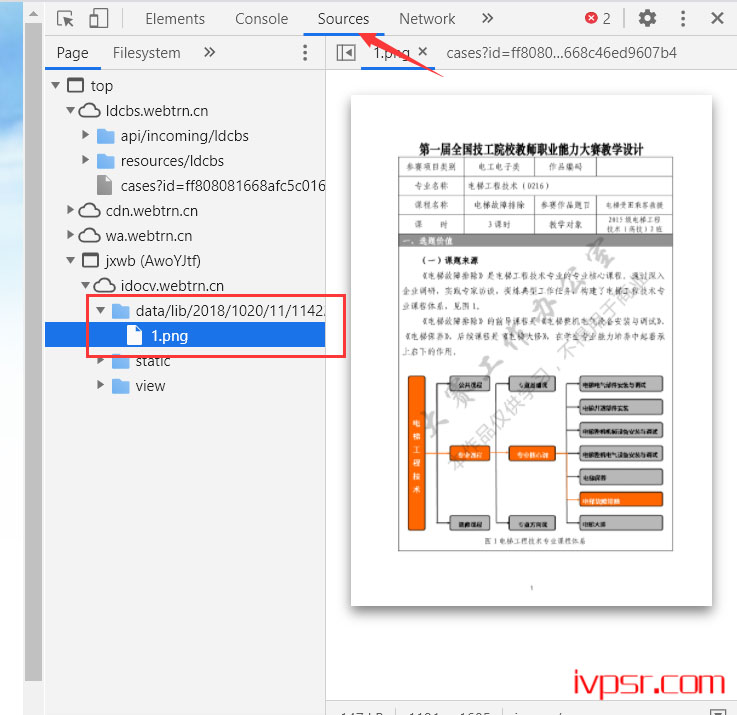Screen dimensions: 737x715
Task: Collapse the idocv.webtrn.cn domain node
Action: [86, 285]
